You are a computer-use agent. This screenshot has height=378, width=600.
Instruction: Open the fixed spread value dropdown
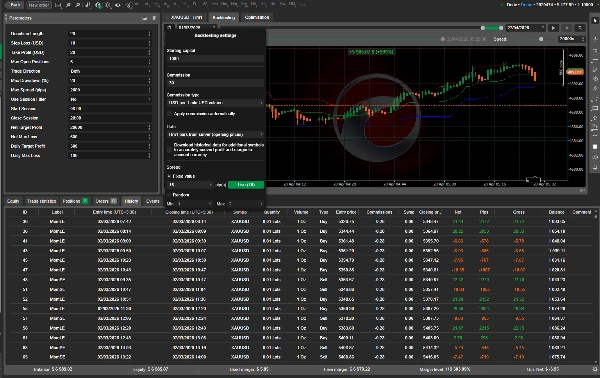[190, 185]
